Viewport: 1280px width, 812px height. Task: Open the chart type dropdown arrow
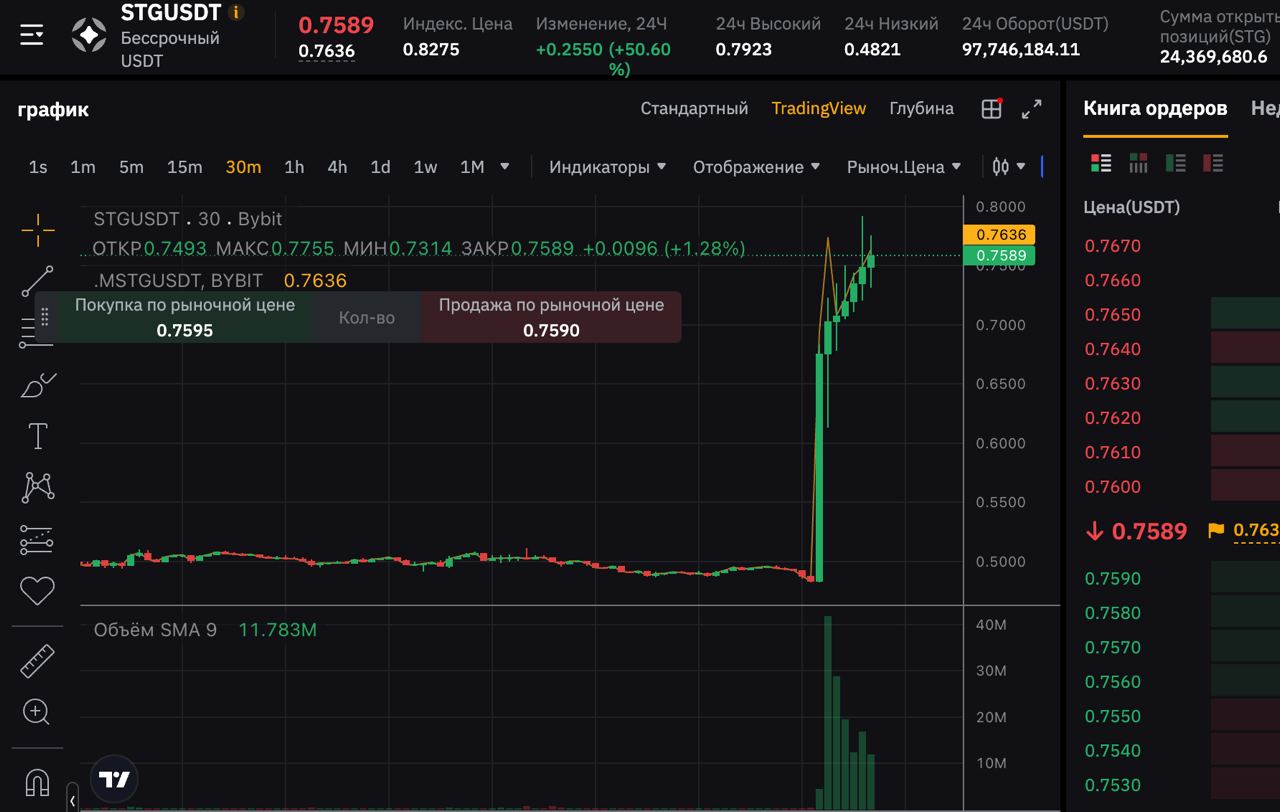[1021, 167]
